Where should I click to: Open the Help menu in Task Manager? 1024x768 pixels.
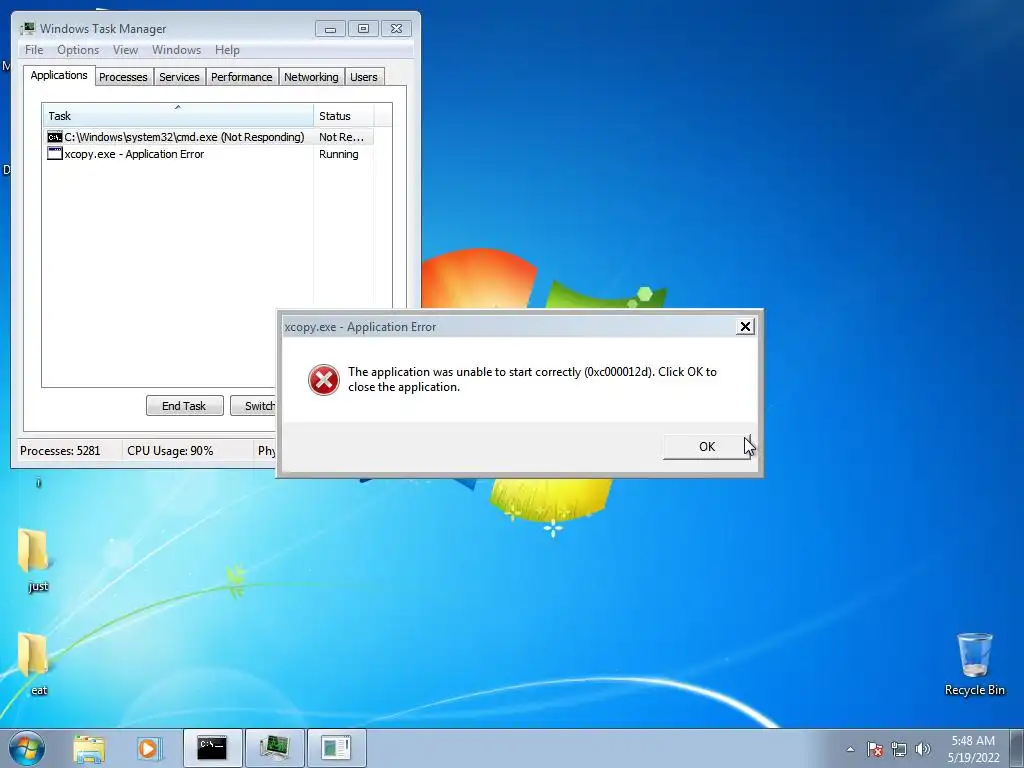tap(227, 50)
